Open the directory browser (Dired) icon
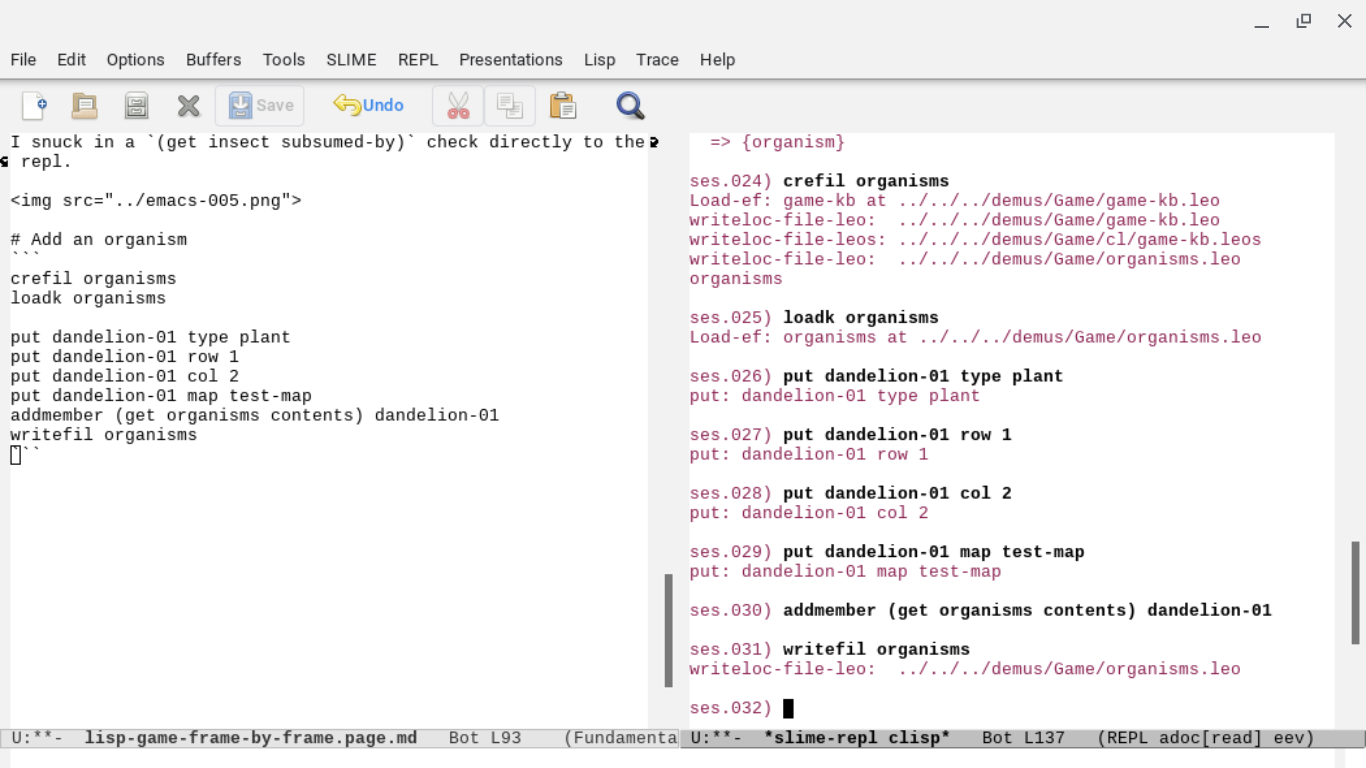The height and width of the screenshot is (768, 1366). pos(136,105)
